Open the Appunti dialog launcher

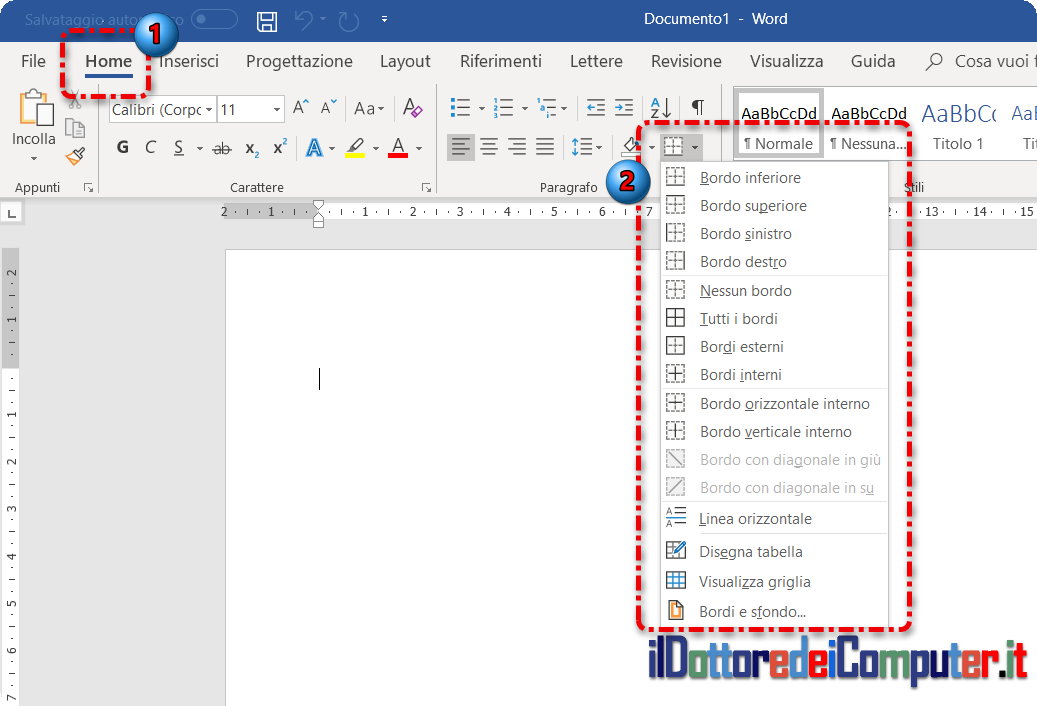point(88,188)
